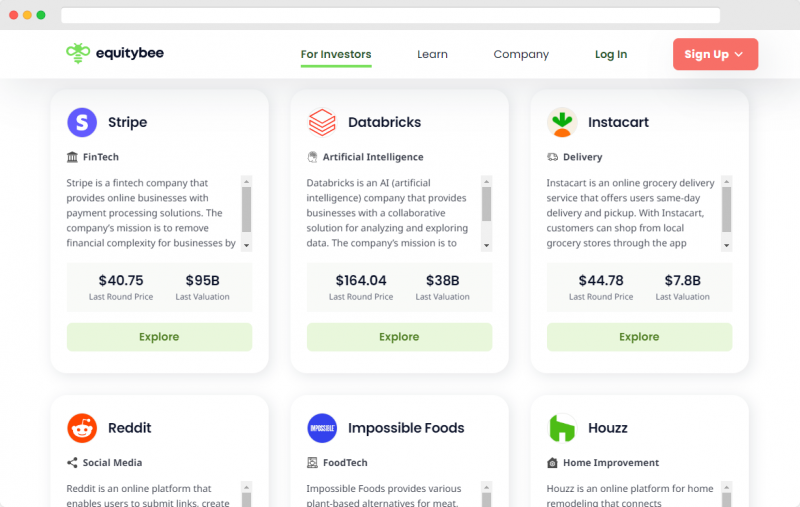The height and width of the screenshot is (507, 800).
Task: Explore the Stripe company card
Action: (159, 337)
